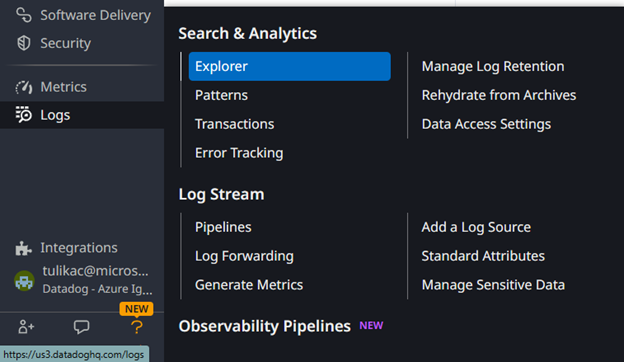
Task: Open the Patterns view
Action: [x=221, y=95]
